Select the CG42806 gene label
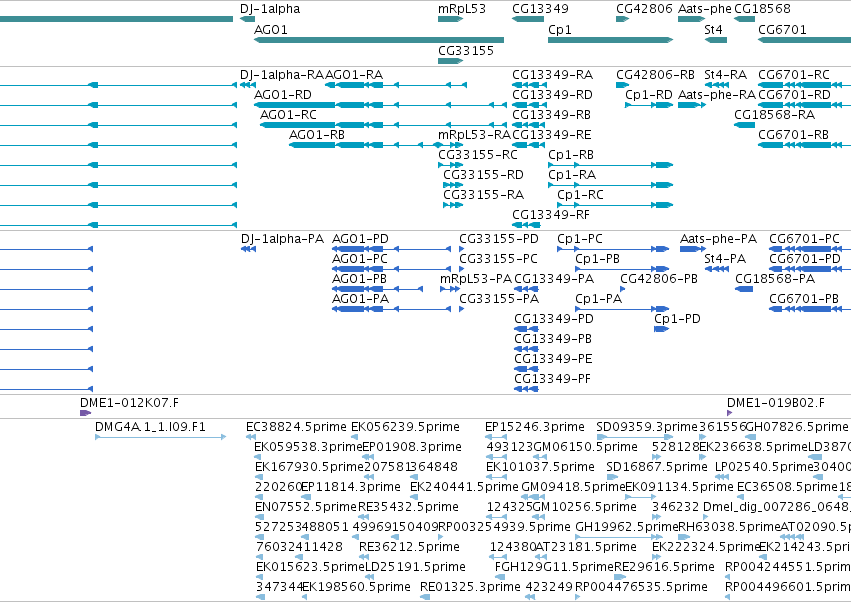The height and width of the screenshot is (602, 851). (644, 9)
